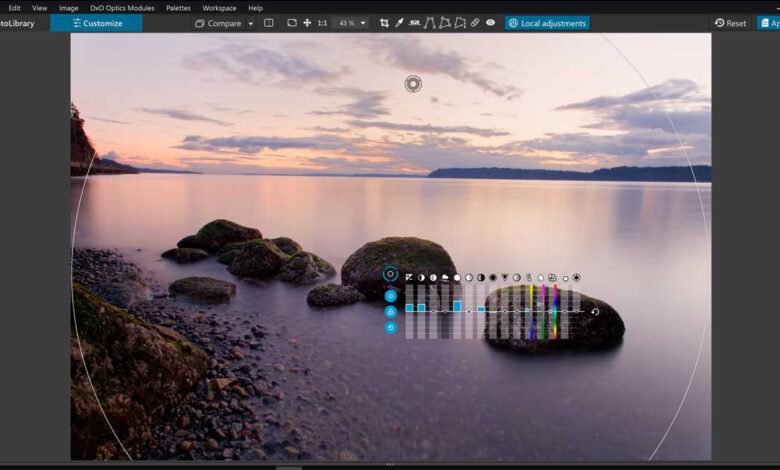Toggle the Local adjustments mode

[x=547, y=23]
